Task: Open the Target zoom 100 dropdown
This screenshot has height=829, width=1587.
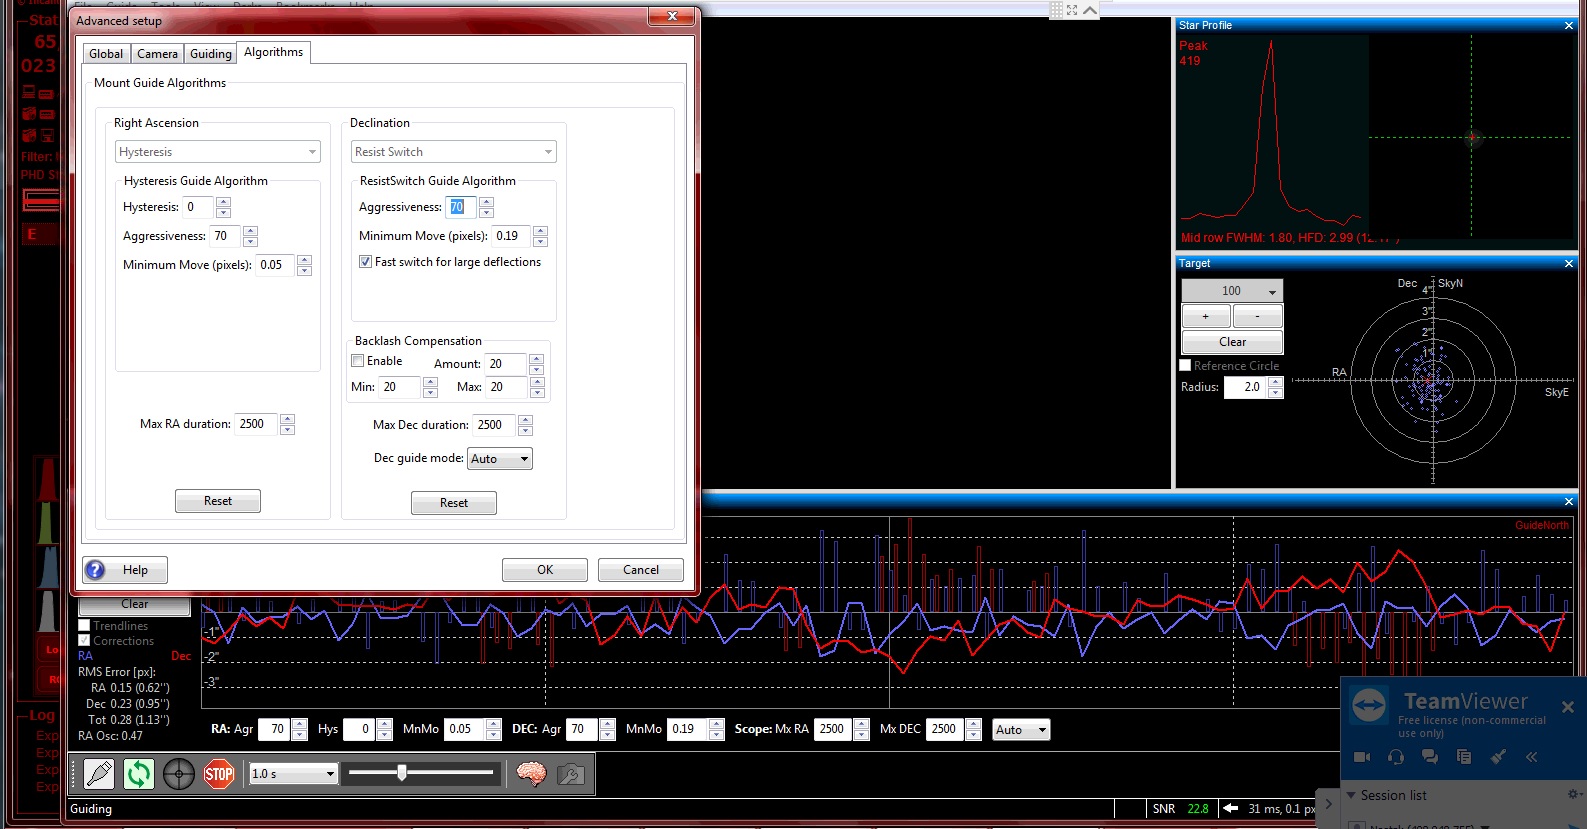Action: click(1232, 291)
